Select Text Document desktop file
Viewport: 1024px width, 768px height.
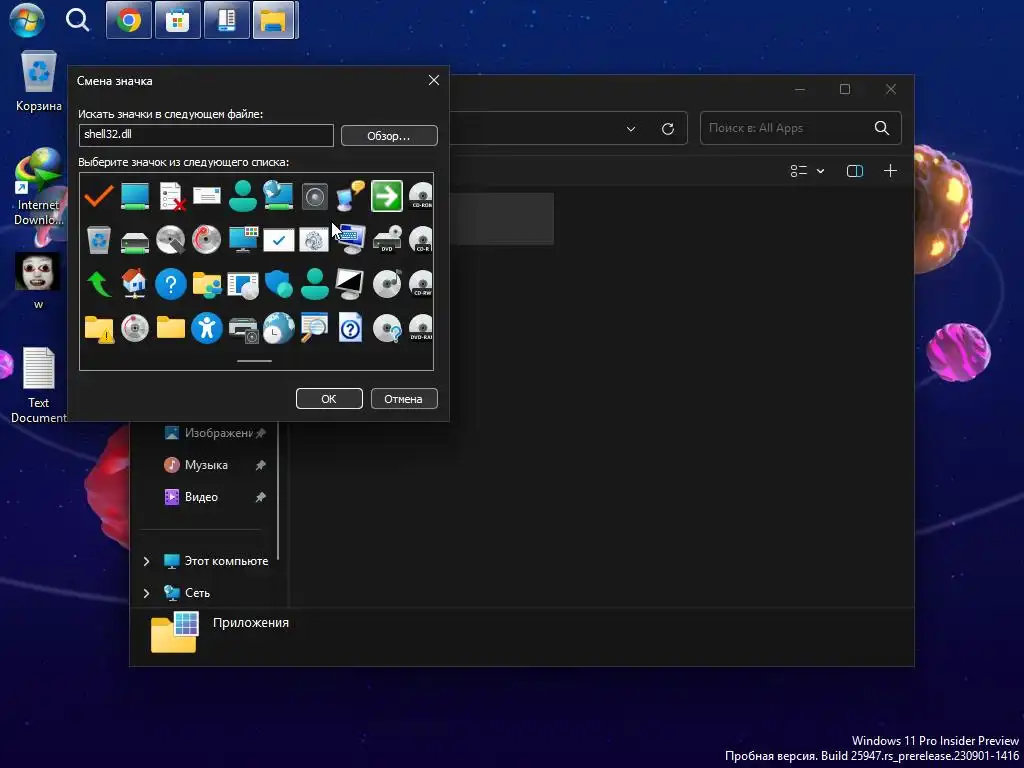click(x=39, y=385)
